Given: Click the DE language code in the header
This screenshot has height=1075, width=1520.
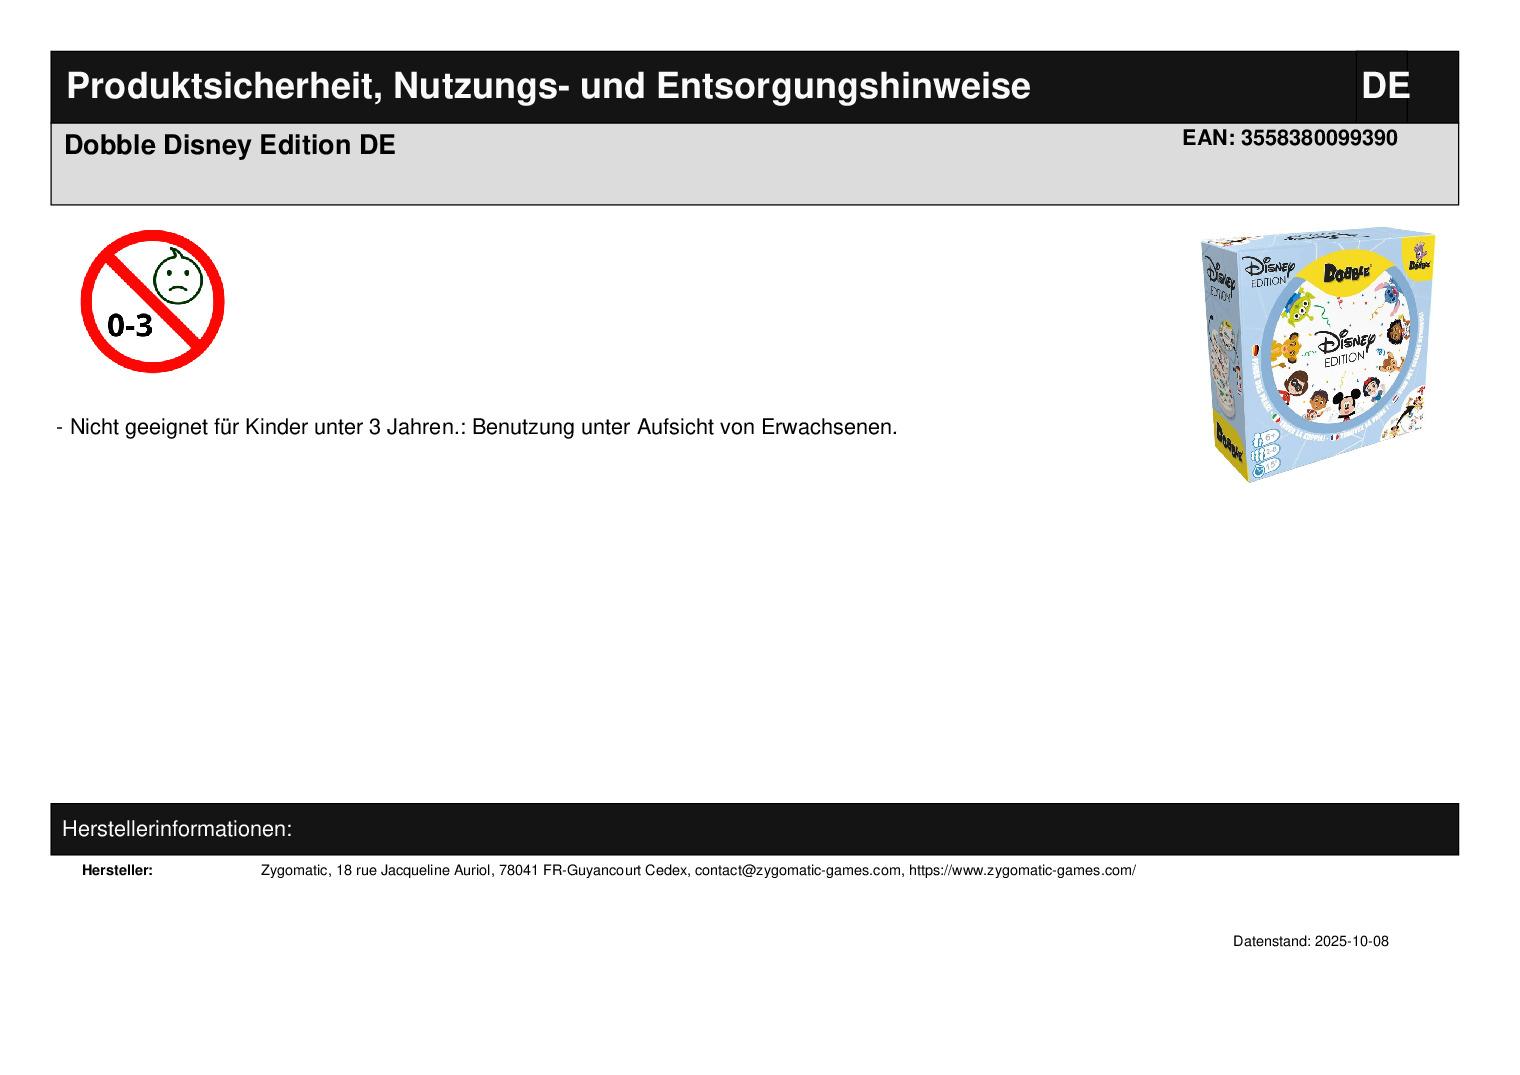Looking at the screenshot, I should [x=1384, y=86].
